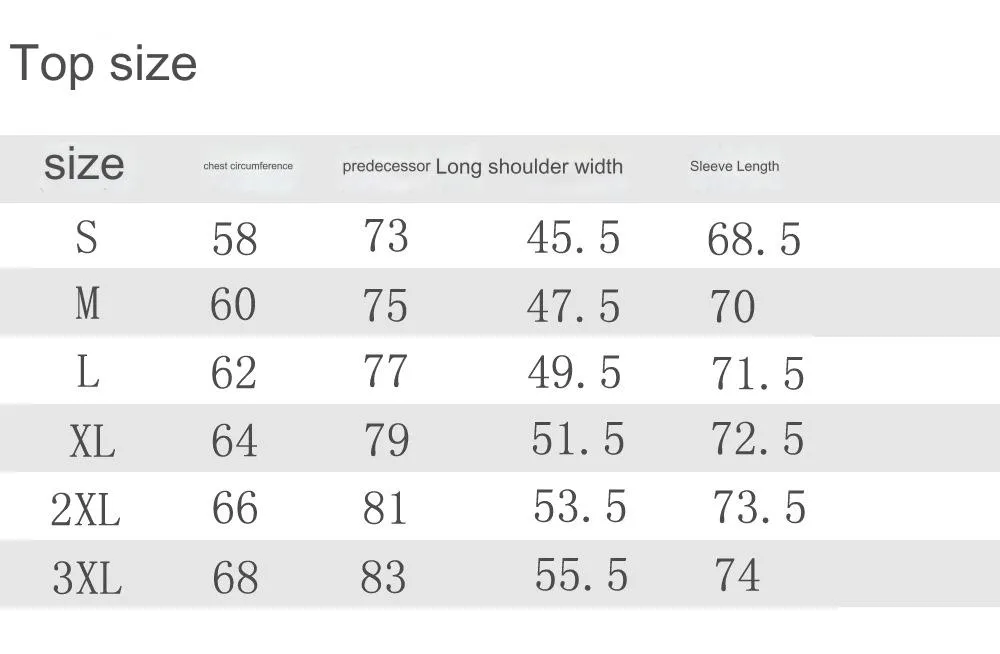This screenshot has width=1000, height=654.
Task: Click chest value 66 in 2XL row
Action: (235, 509)
